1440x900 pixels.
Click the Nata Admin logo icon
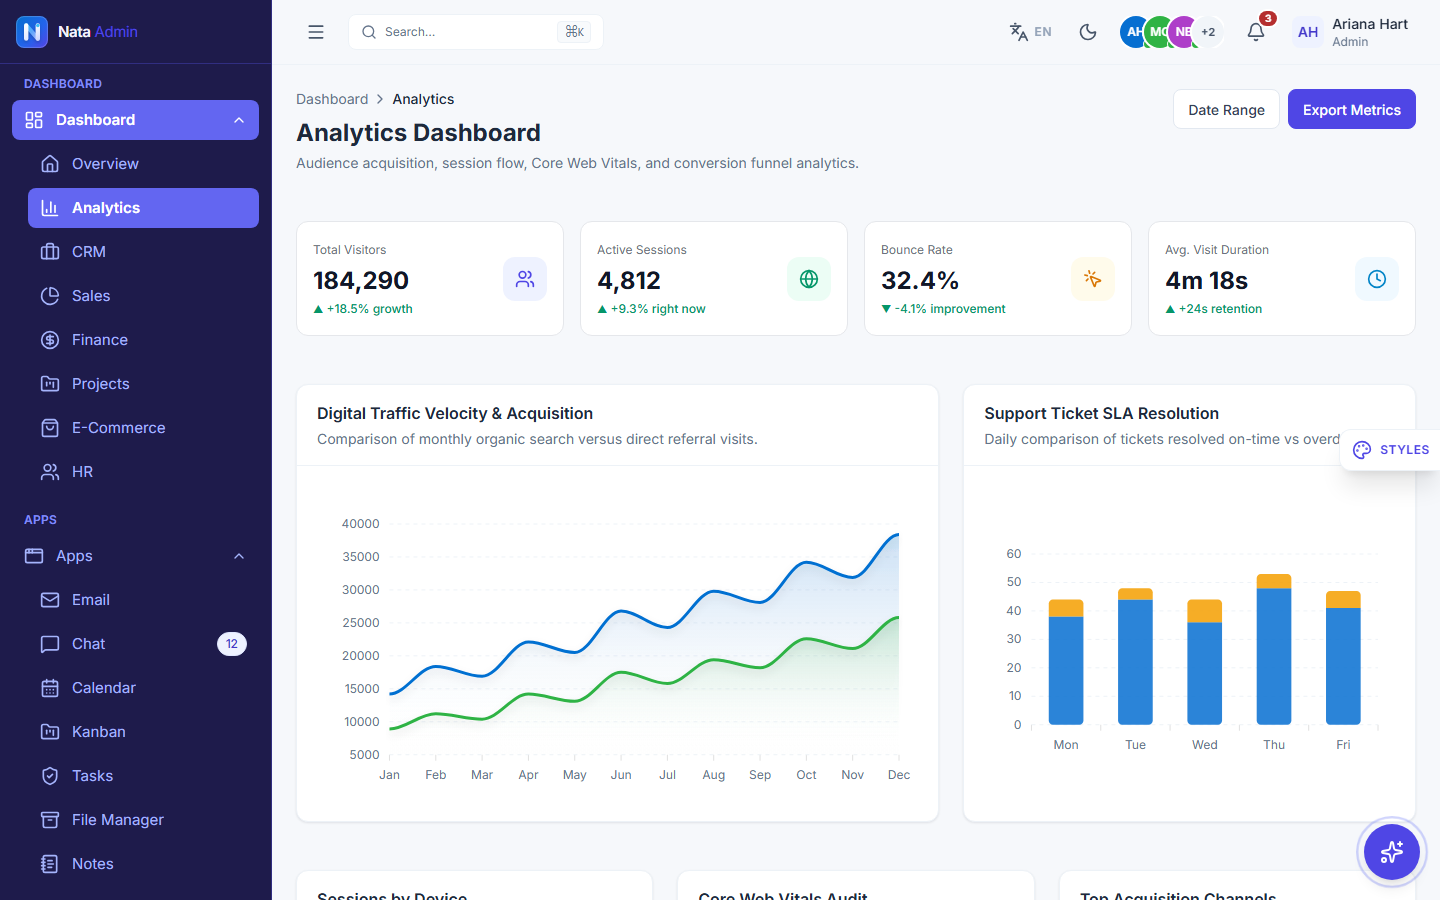click(x=32, y=32)
